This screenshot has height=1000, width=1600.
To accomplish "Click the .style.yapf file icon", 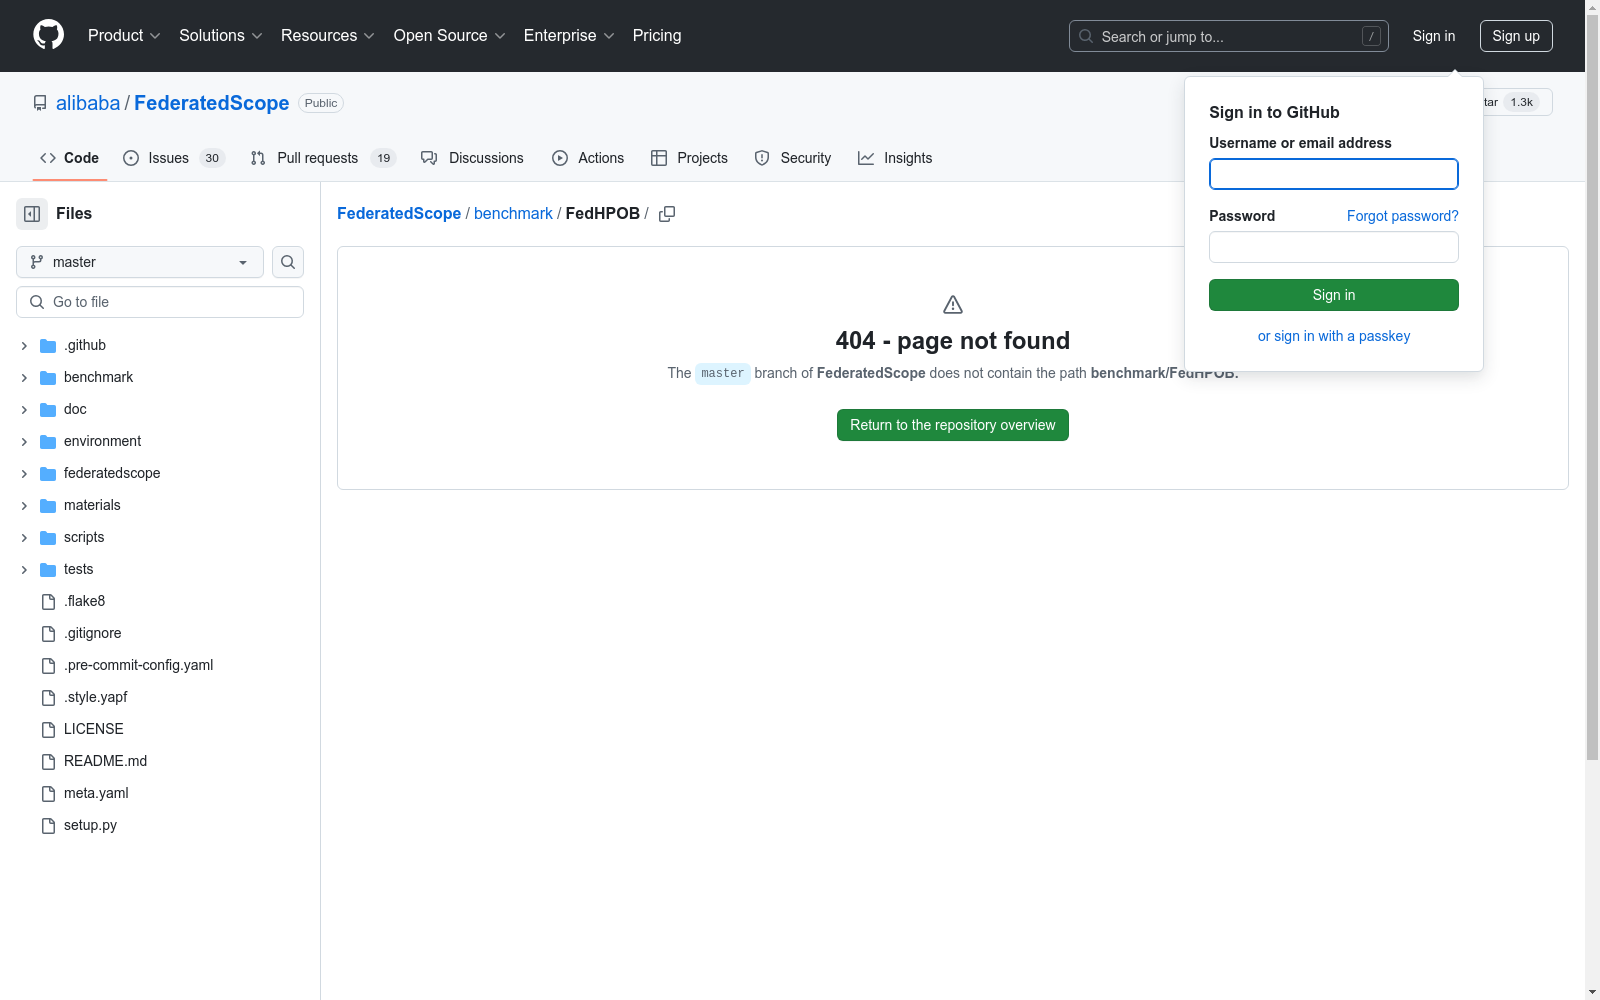I will point(48,698).
